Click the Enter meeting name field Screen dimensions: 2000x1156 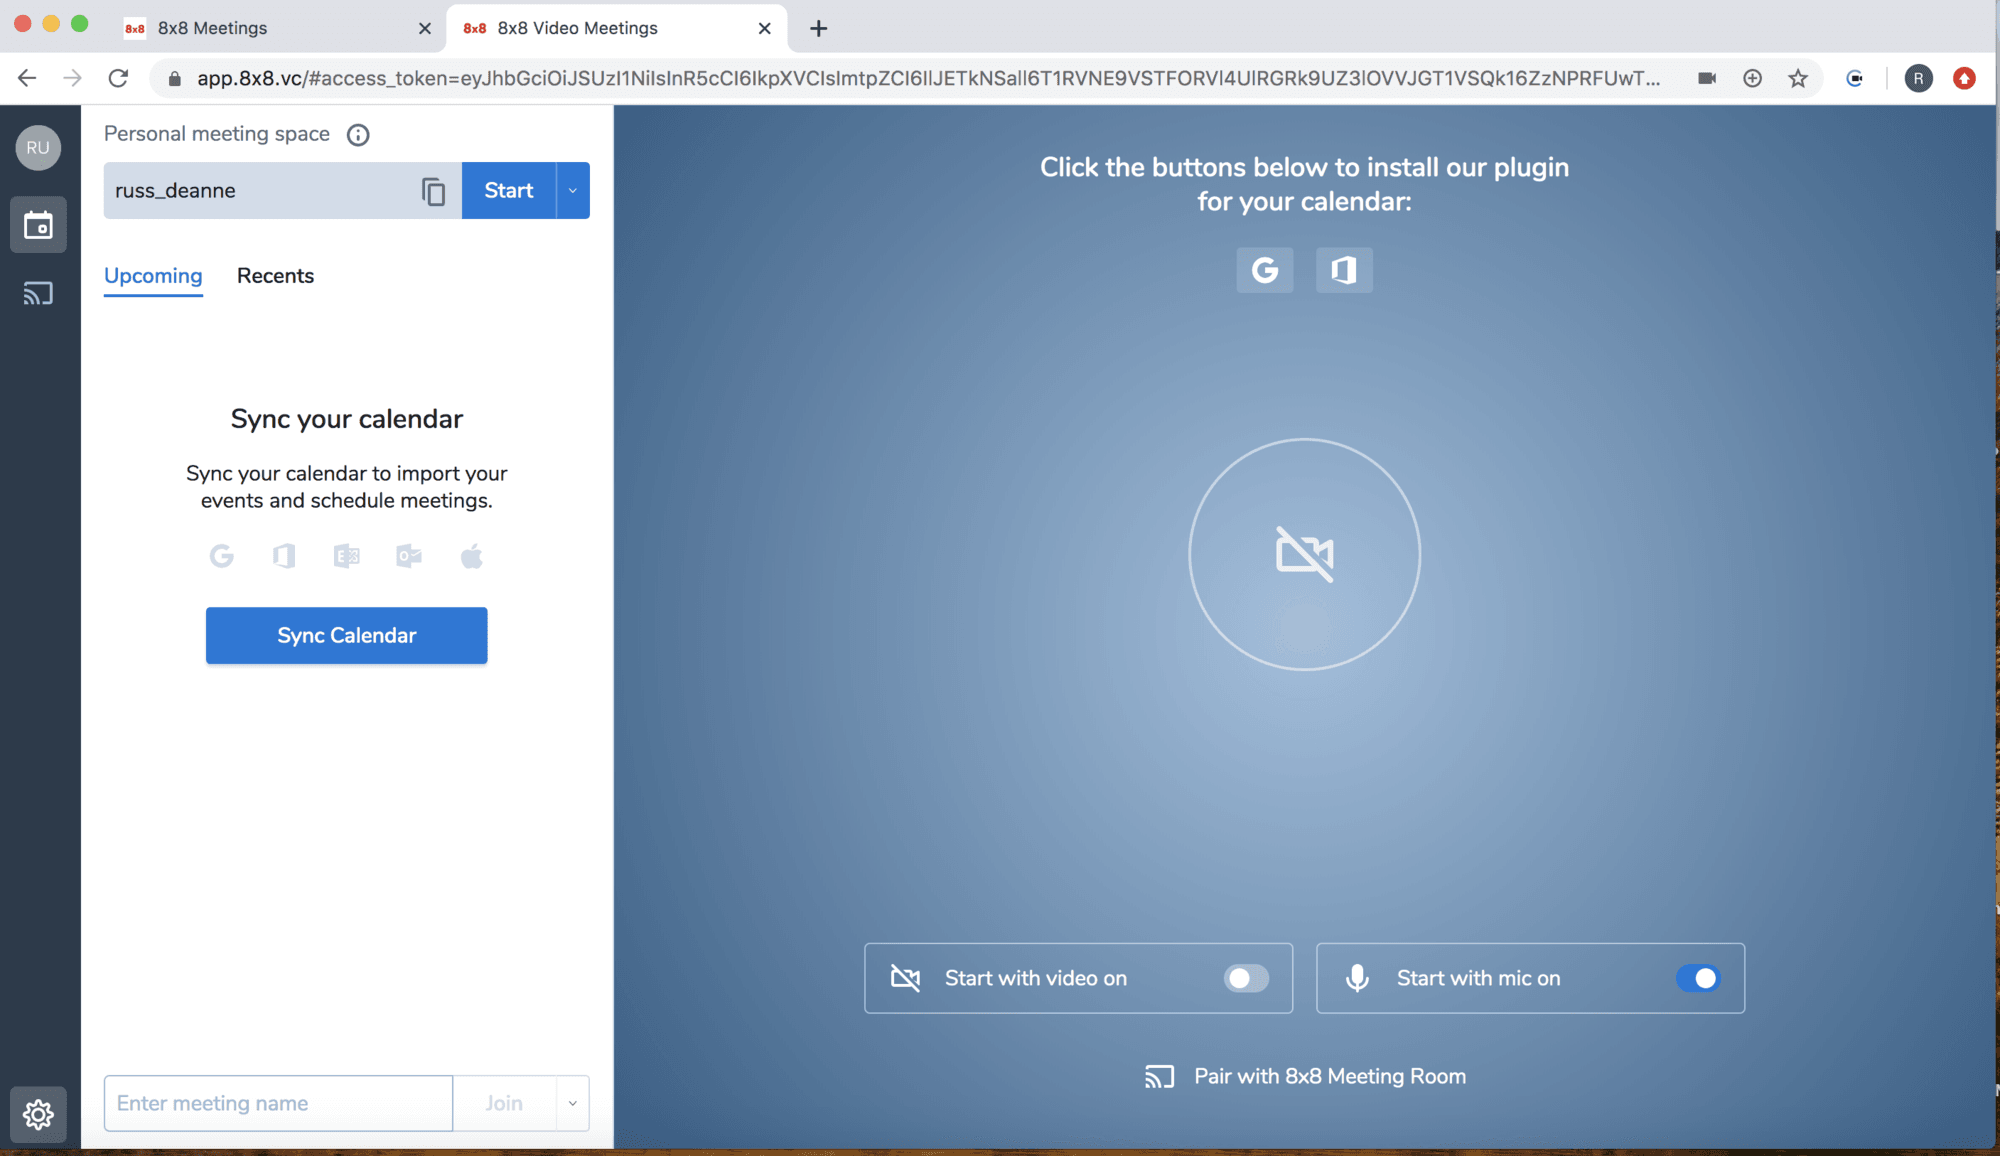tap(278, 1103)
